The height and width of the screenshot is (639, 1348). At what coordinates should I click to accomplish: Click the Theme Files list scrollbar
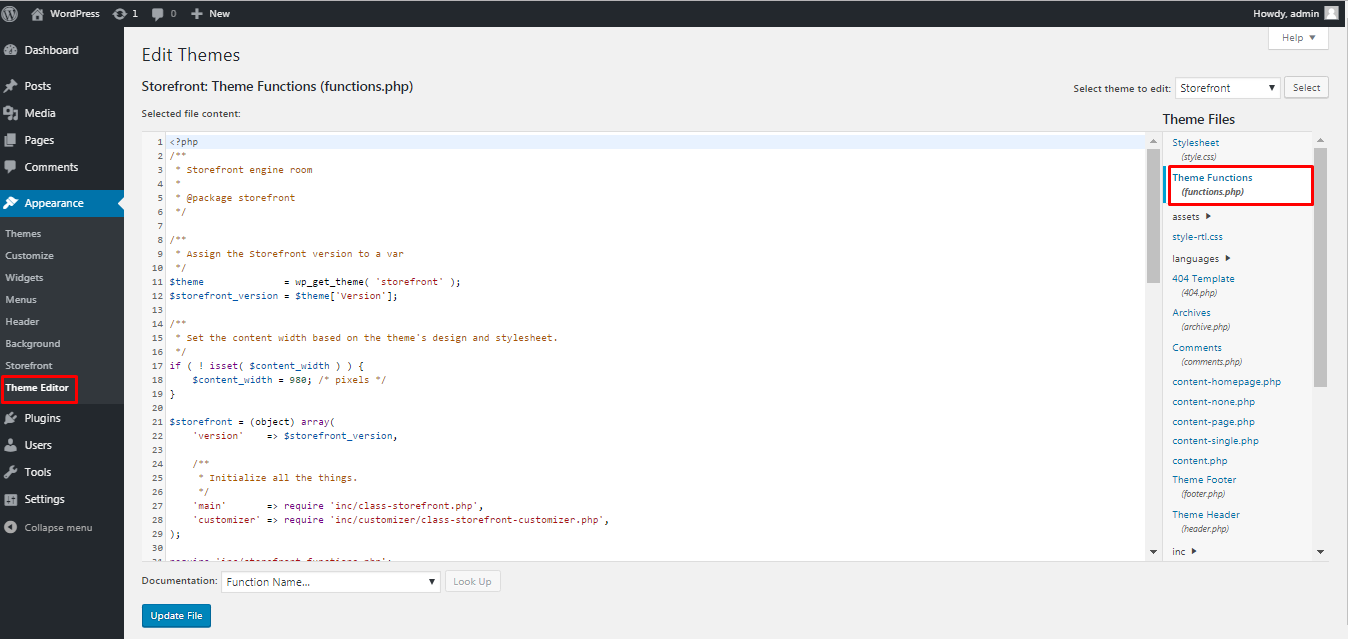click(1320, 267)
